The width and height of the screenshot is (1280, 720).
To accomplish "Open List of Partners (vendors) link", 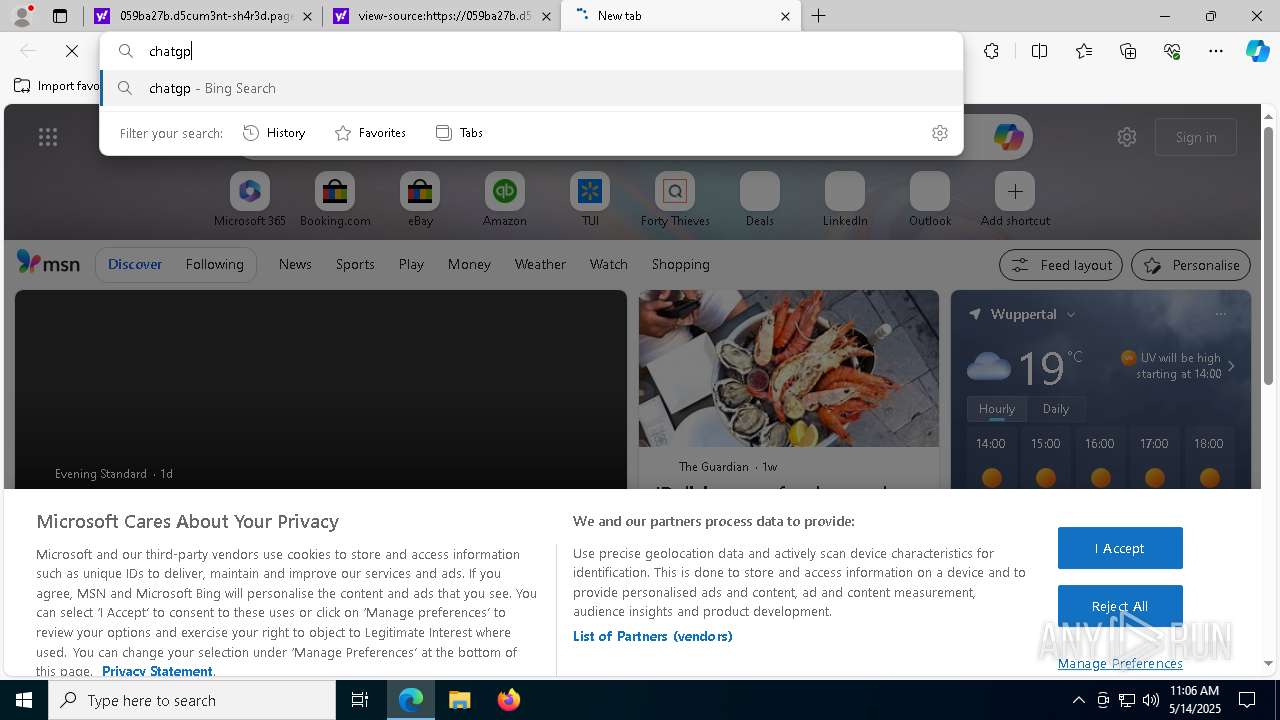I will tap(653, 636).
